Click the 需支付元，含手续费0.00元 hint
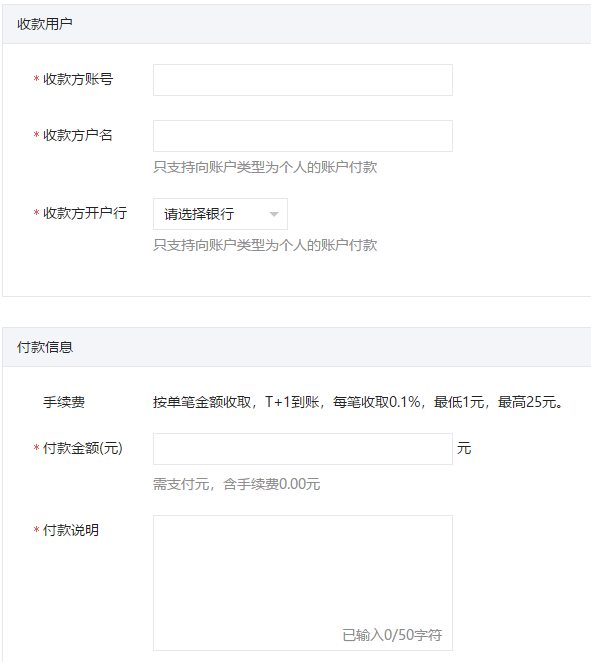Image resolution: width=591 pixels, height=662 pixels. (236, 484)
